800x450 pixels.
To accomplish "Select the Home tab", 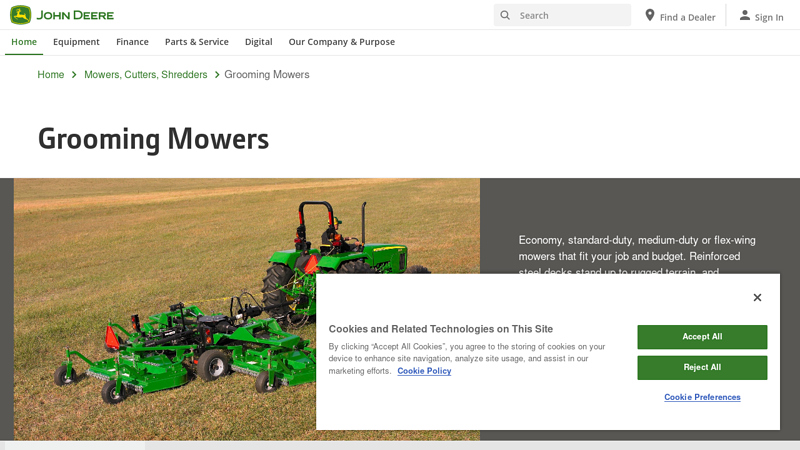I will (x=24, y=42).
